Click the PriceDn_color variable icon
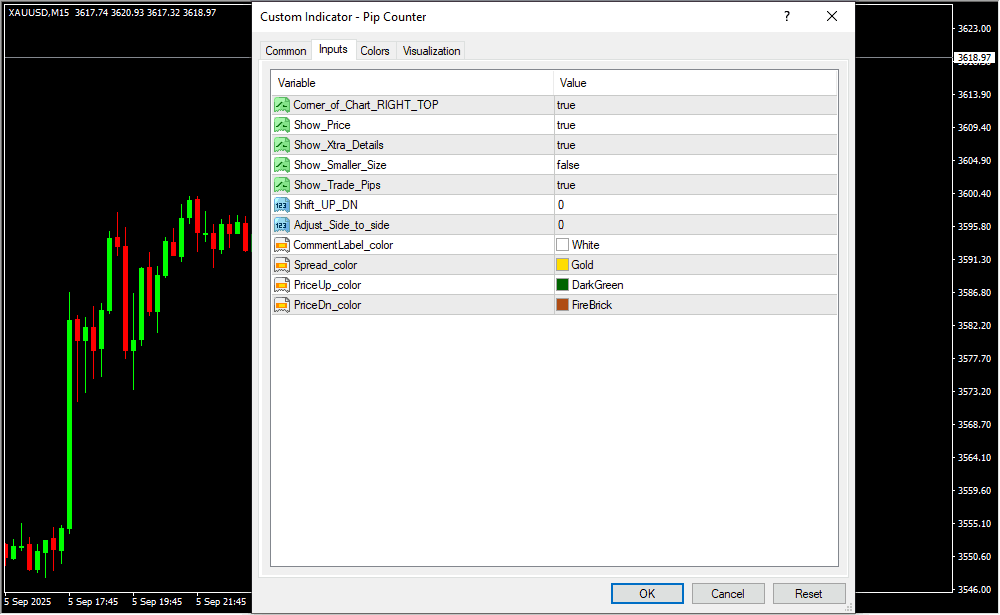This screenshot has height=615, width=1000. point(281,305)
